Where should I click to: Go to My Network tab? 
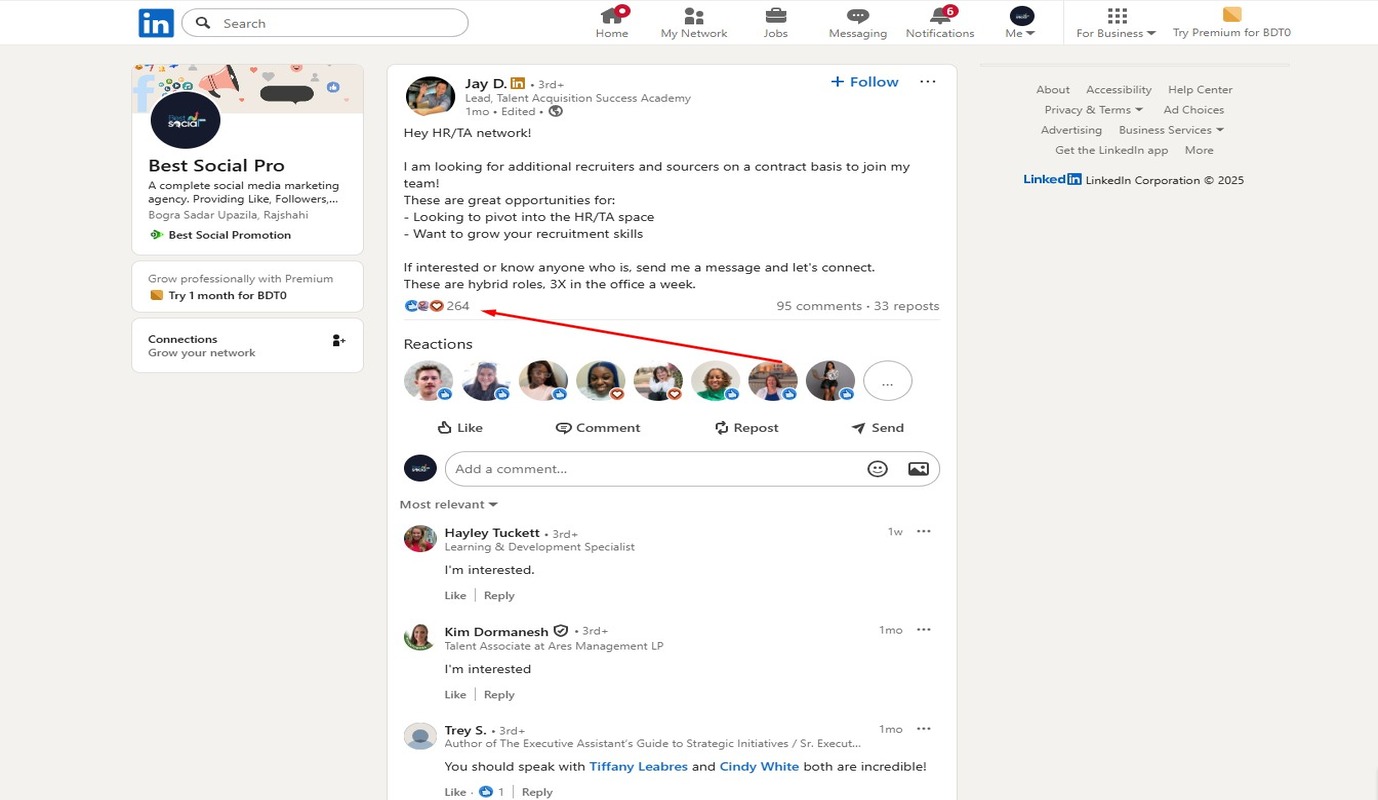click(694, 22)
